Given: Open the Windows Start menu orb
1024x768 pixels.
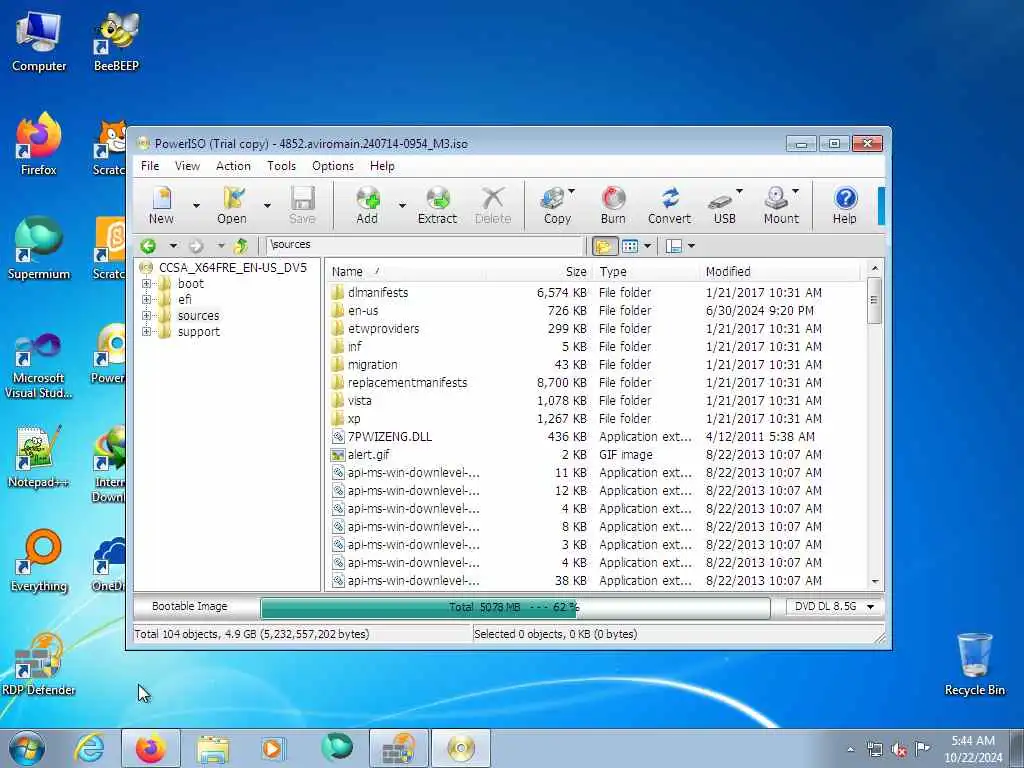Looking at the screenshot, I should (x=27, y=748).
